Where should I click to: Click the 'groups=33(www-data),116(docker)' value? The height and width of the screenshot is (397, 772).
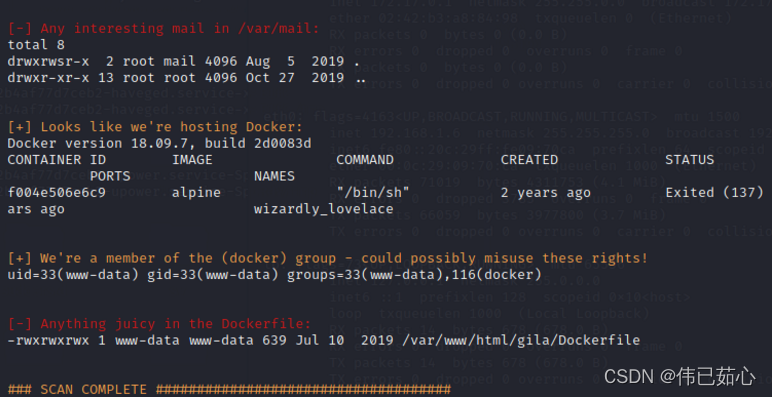pos(414,275)
